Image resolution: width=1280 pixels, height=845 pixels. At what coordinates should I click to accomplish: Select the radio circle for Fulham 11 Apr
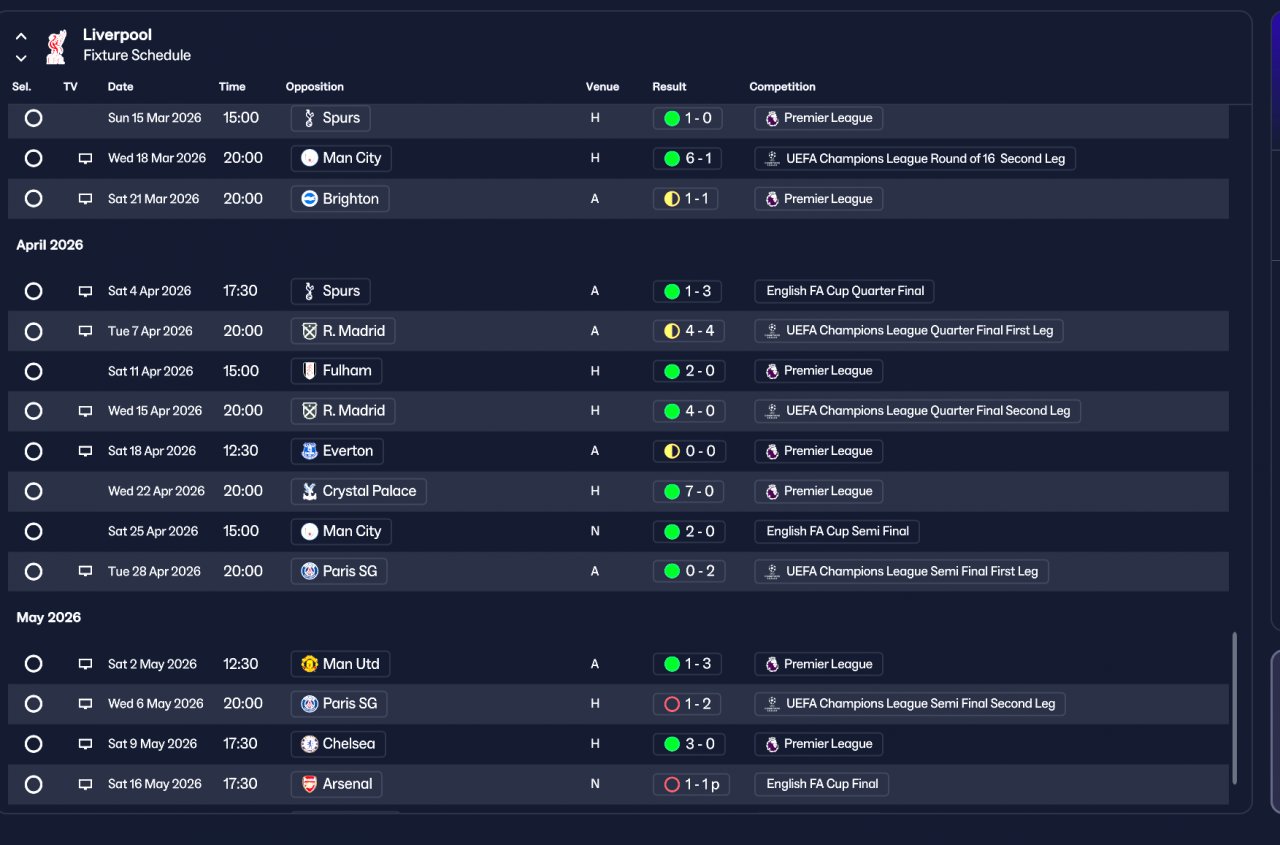pyautogui.click(x=33, y=371)
